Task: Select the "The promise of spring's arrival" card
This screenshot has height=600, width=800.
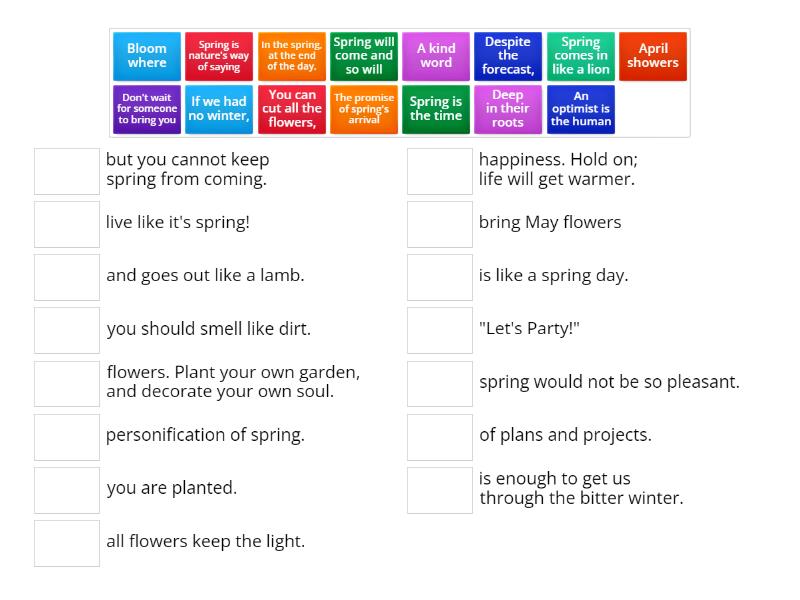Action: [x=363, y=110]
